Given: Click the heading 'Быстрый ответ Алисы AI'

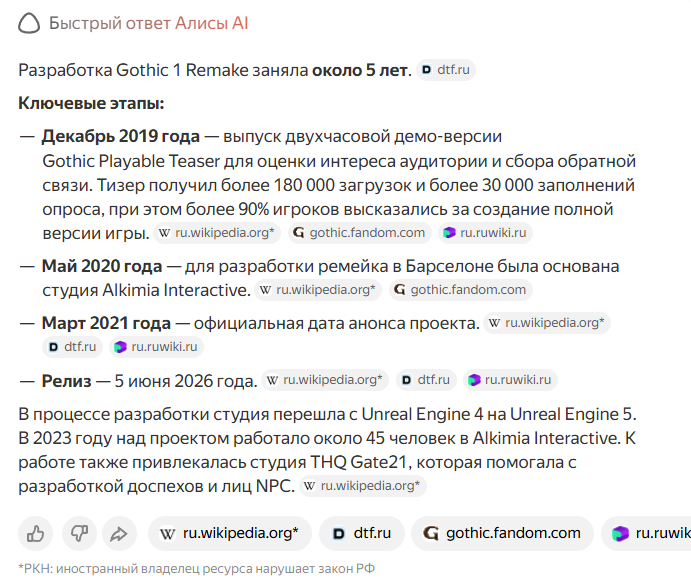Looking at the screenshot, I should point(149,23).
